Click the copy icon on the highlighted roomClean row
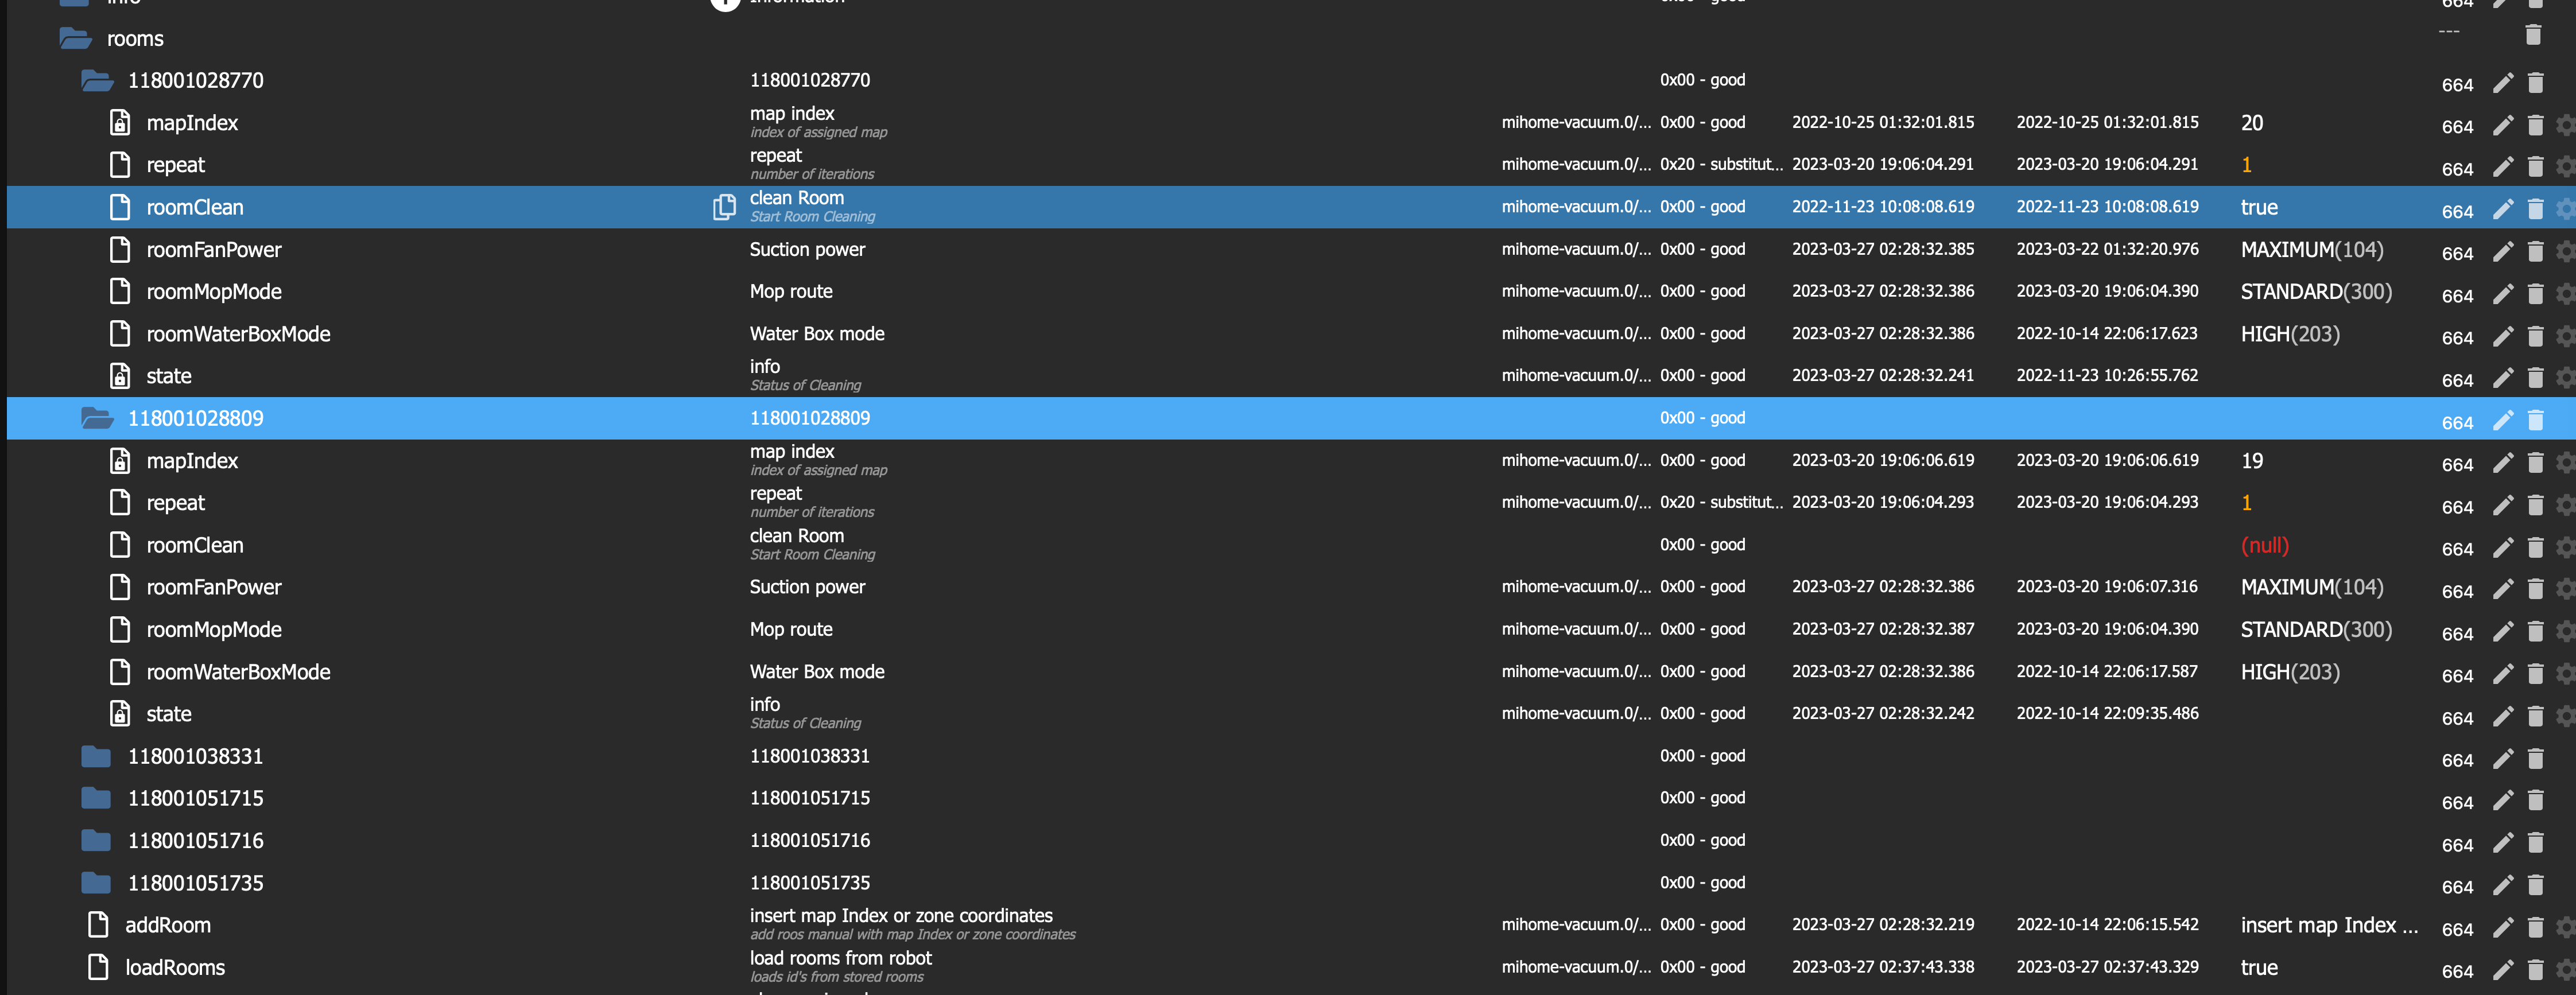 [x=723, y=207]
